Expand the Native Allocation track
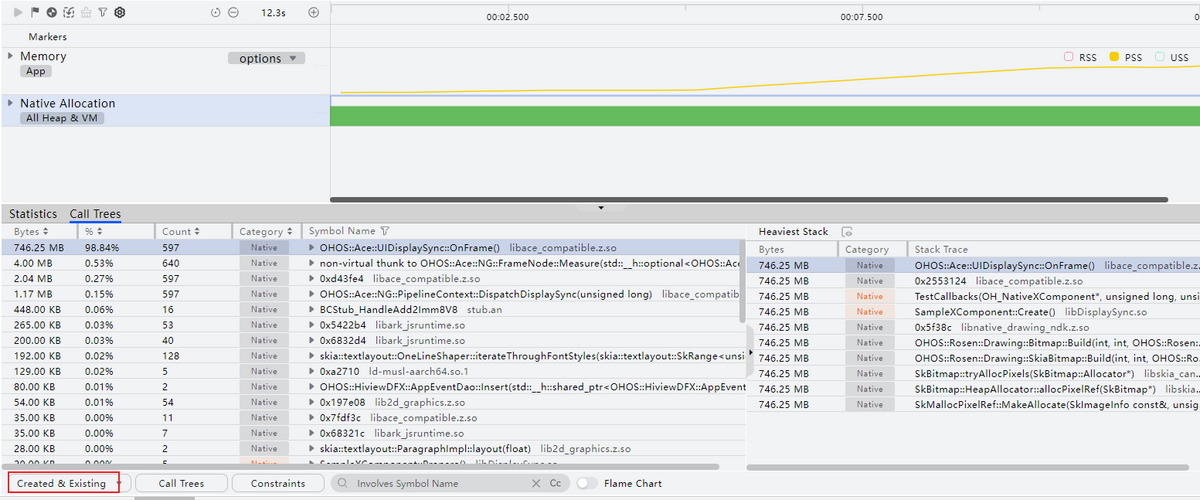Viewport: 1200px width, 500px height. [11, 103]
